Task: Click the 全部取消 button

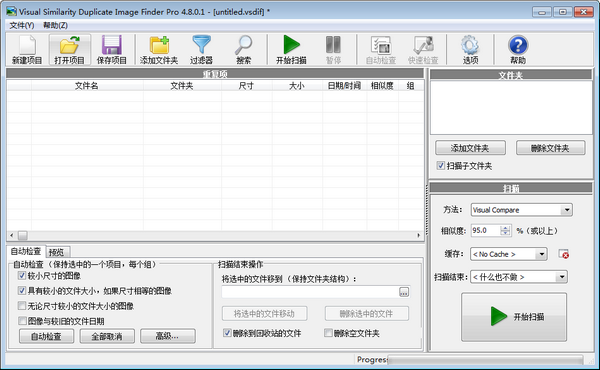Action: click(x=107, y=336)
